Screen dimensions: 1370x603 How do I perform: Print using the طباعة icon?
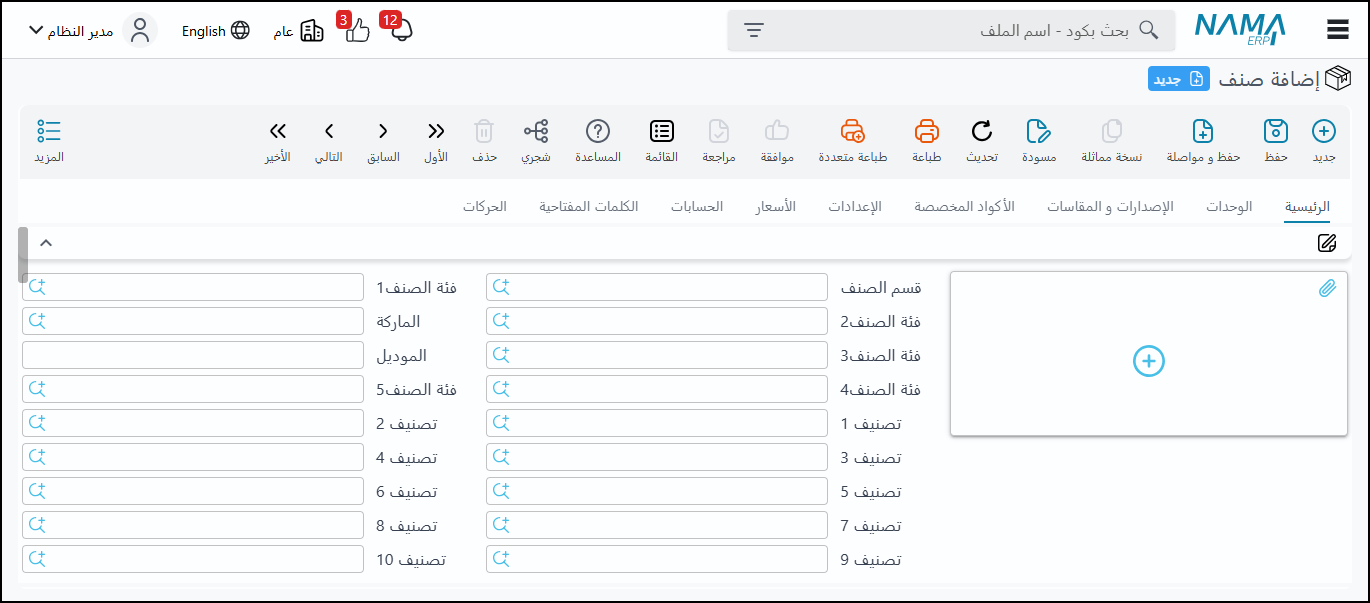tap(927, 132)
